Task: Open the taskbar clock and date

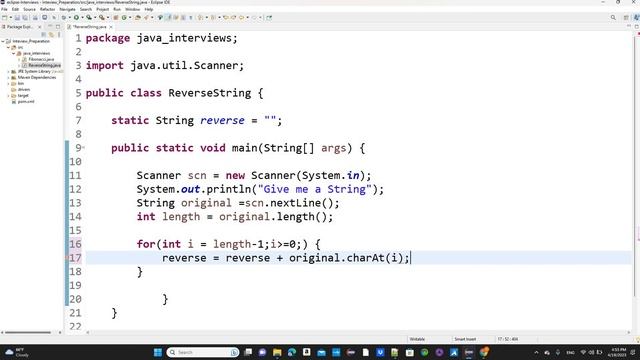Action: (x=617, y=352)
